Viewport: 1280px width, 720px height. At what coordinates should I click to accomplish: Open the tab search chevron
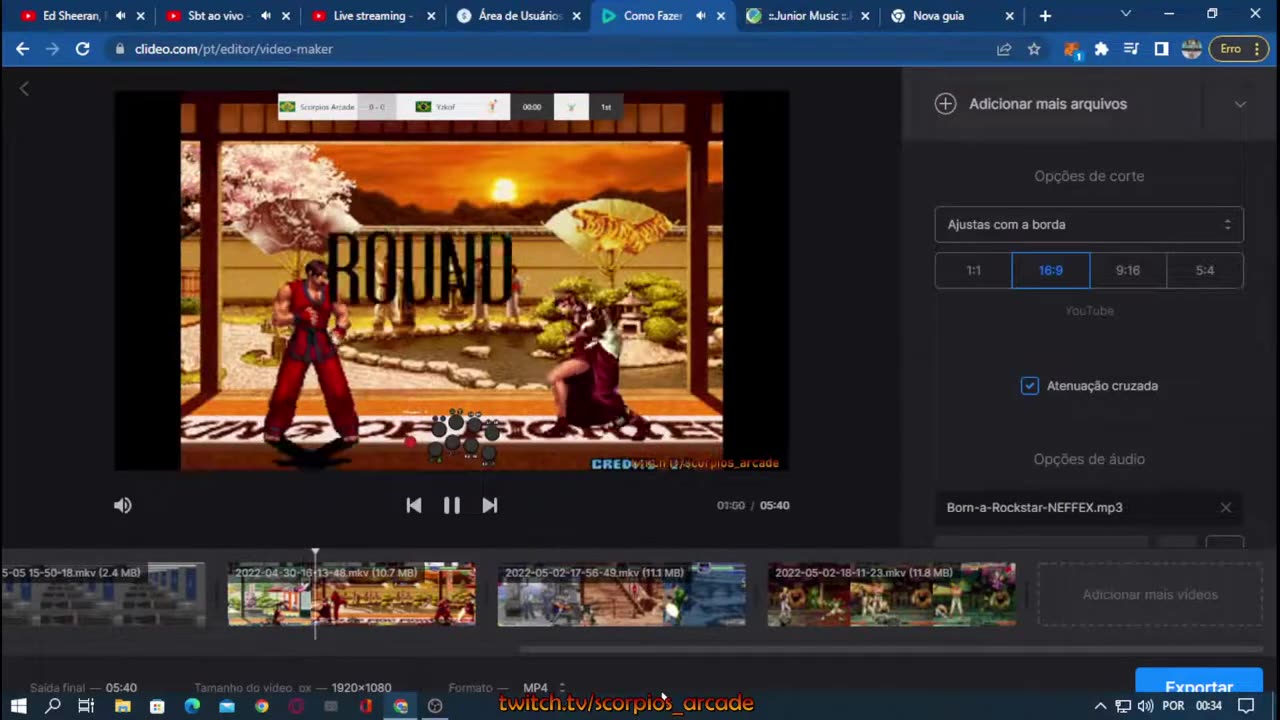(x=1126, y=14)
